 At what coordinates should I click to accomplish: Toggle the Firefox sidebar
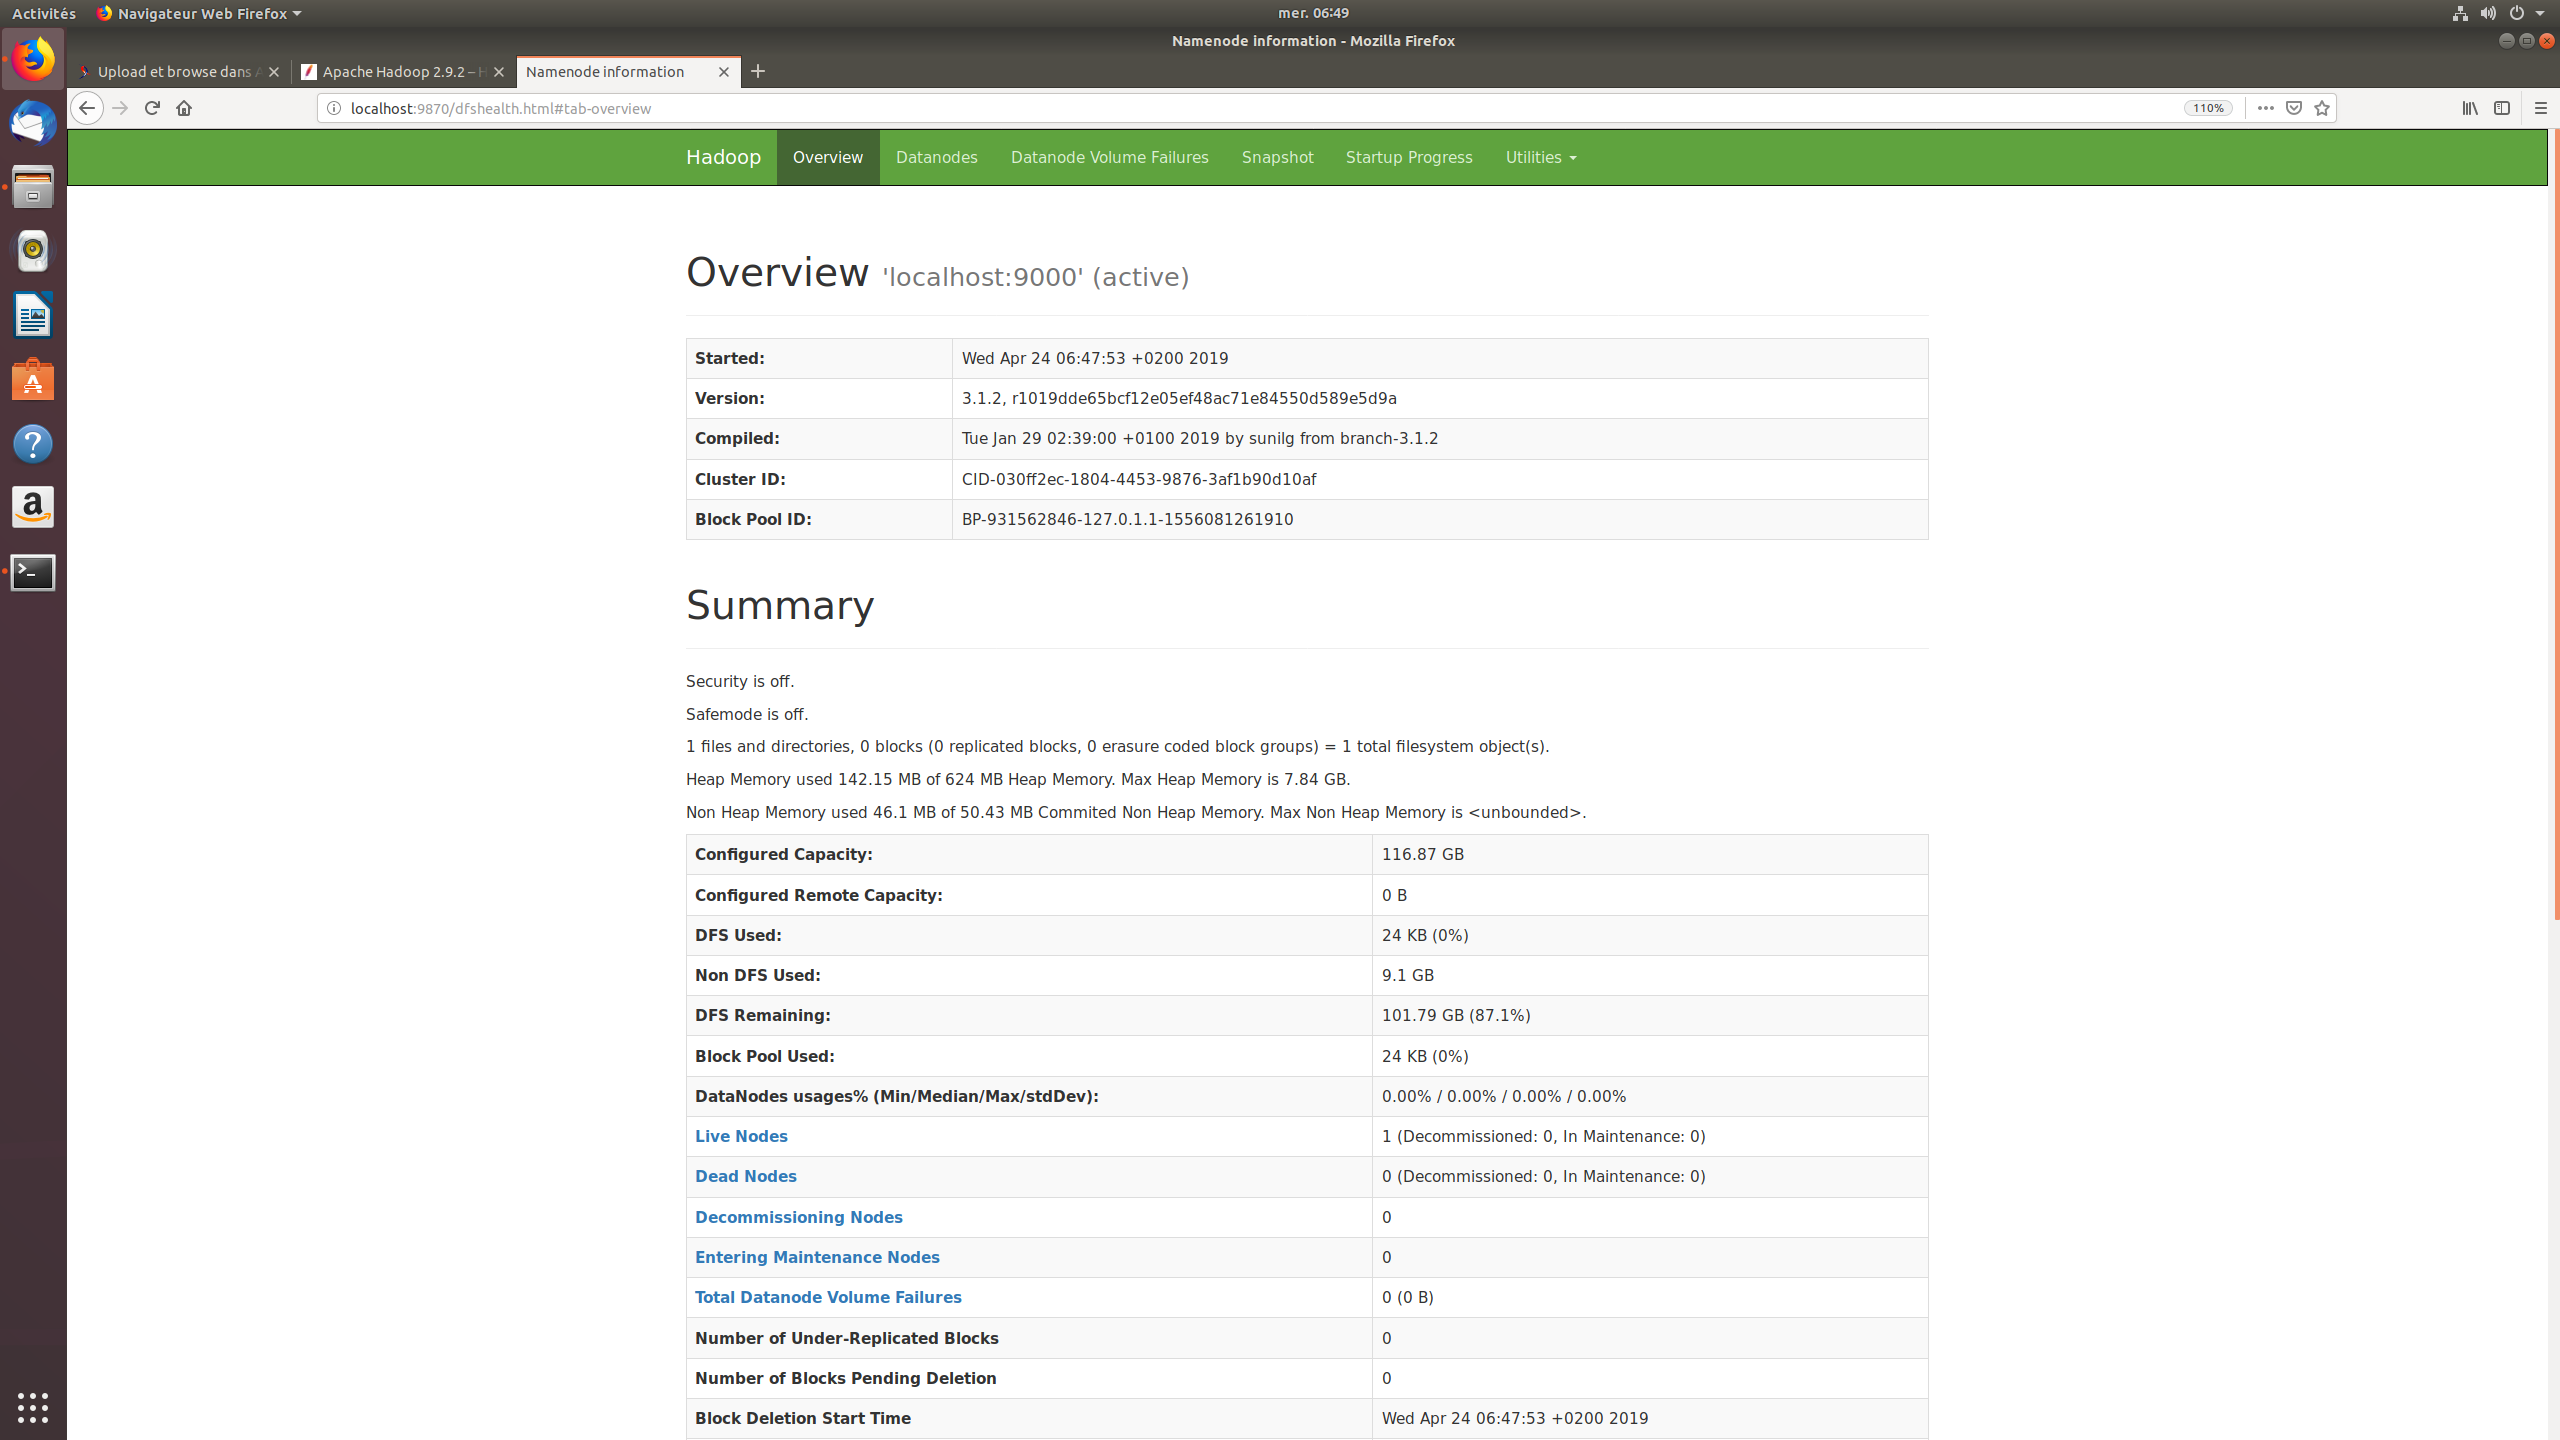pyautogui.click(x=2502, y=108)
